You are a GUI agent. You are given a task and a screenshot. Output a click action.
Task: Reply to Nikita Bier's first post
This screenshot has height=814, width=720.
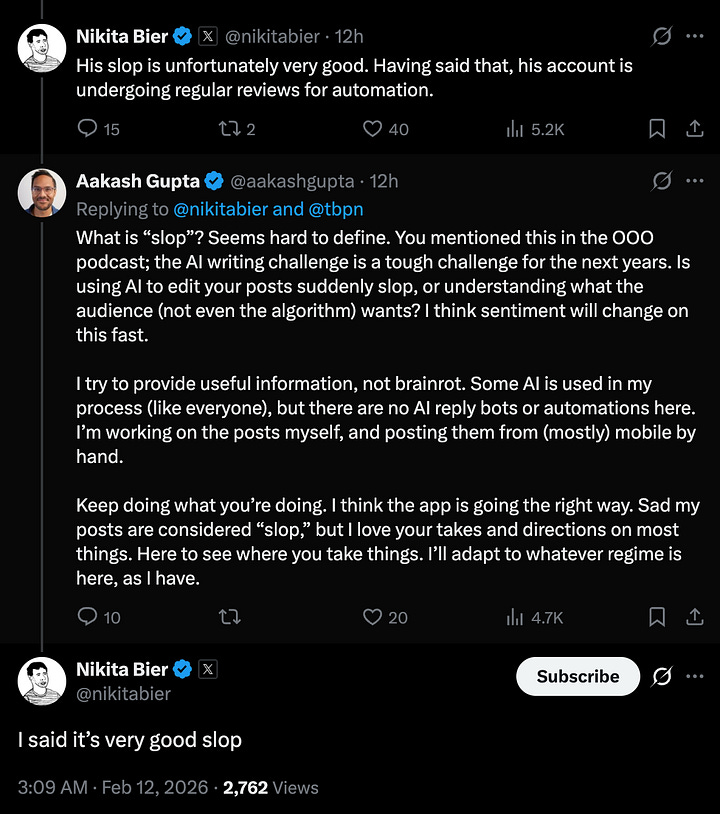tap(88, 128)
